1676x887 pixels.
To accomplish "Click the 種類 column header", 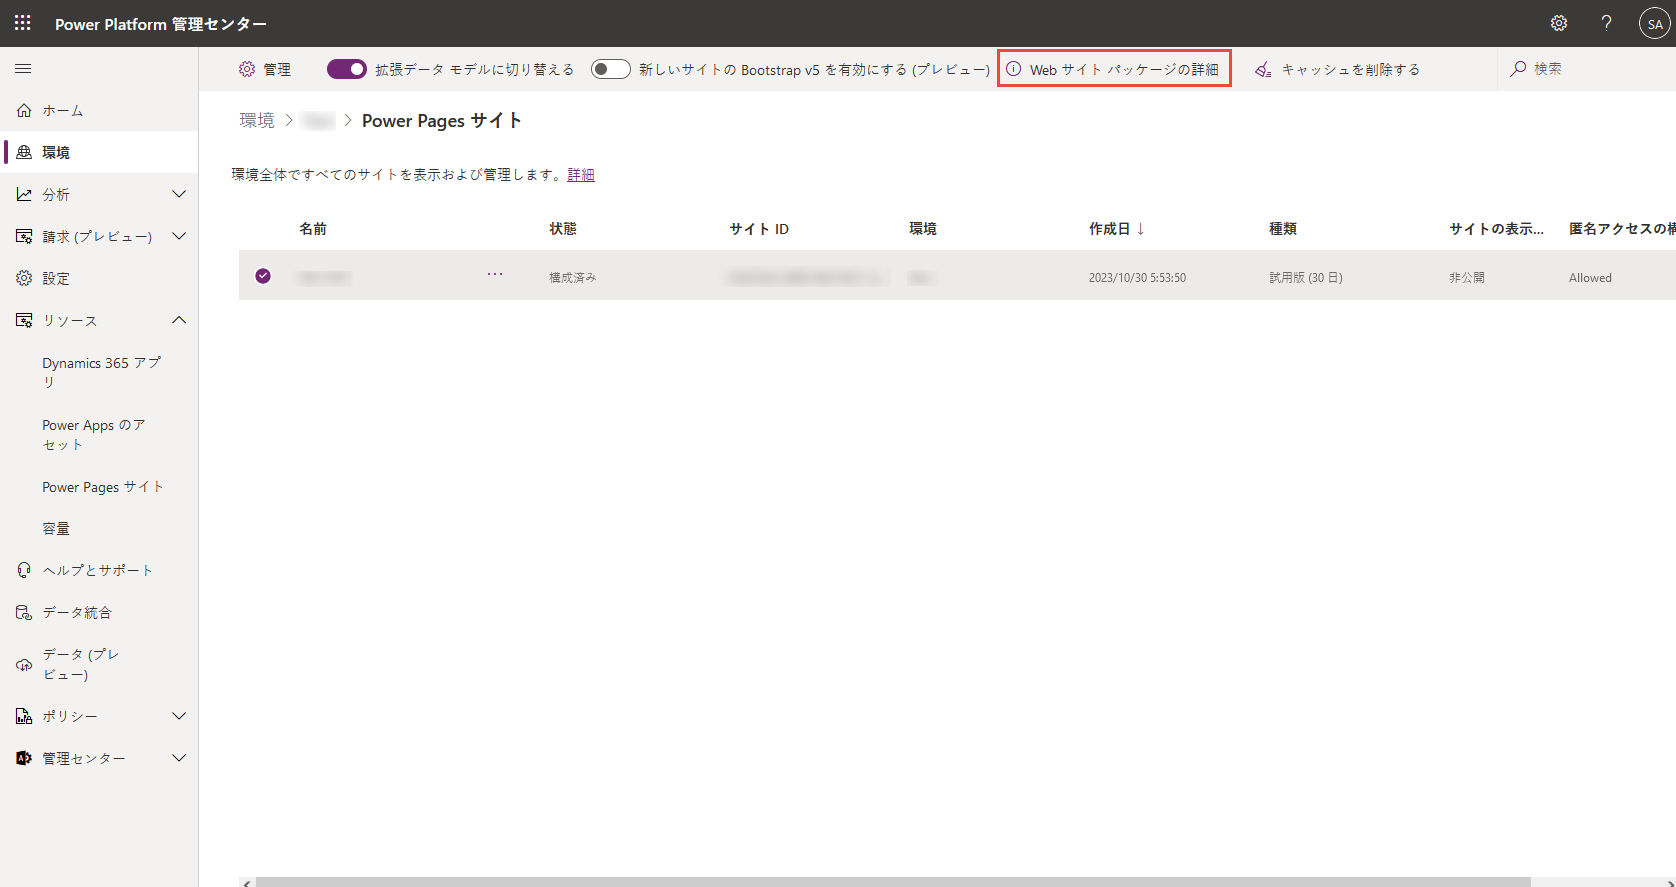I will (1283, 229).
